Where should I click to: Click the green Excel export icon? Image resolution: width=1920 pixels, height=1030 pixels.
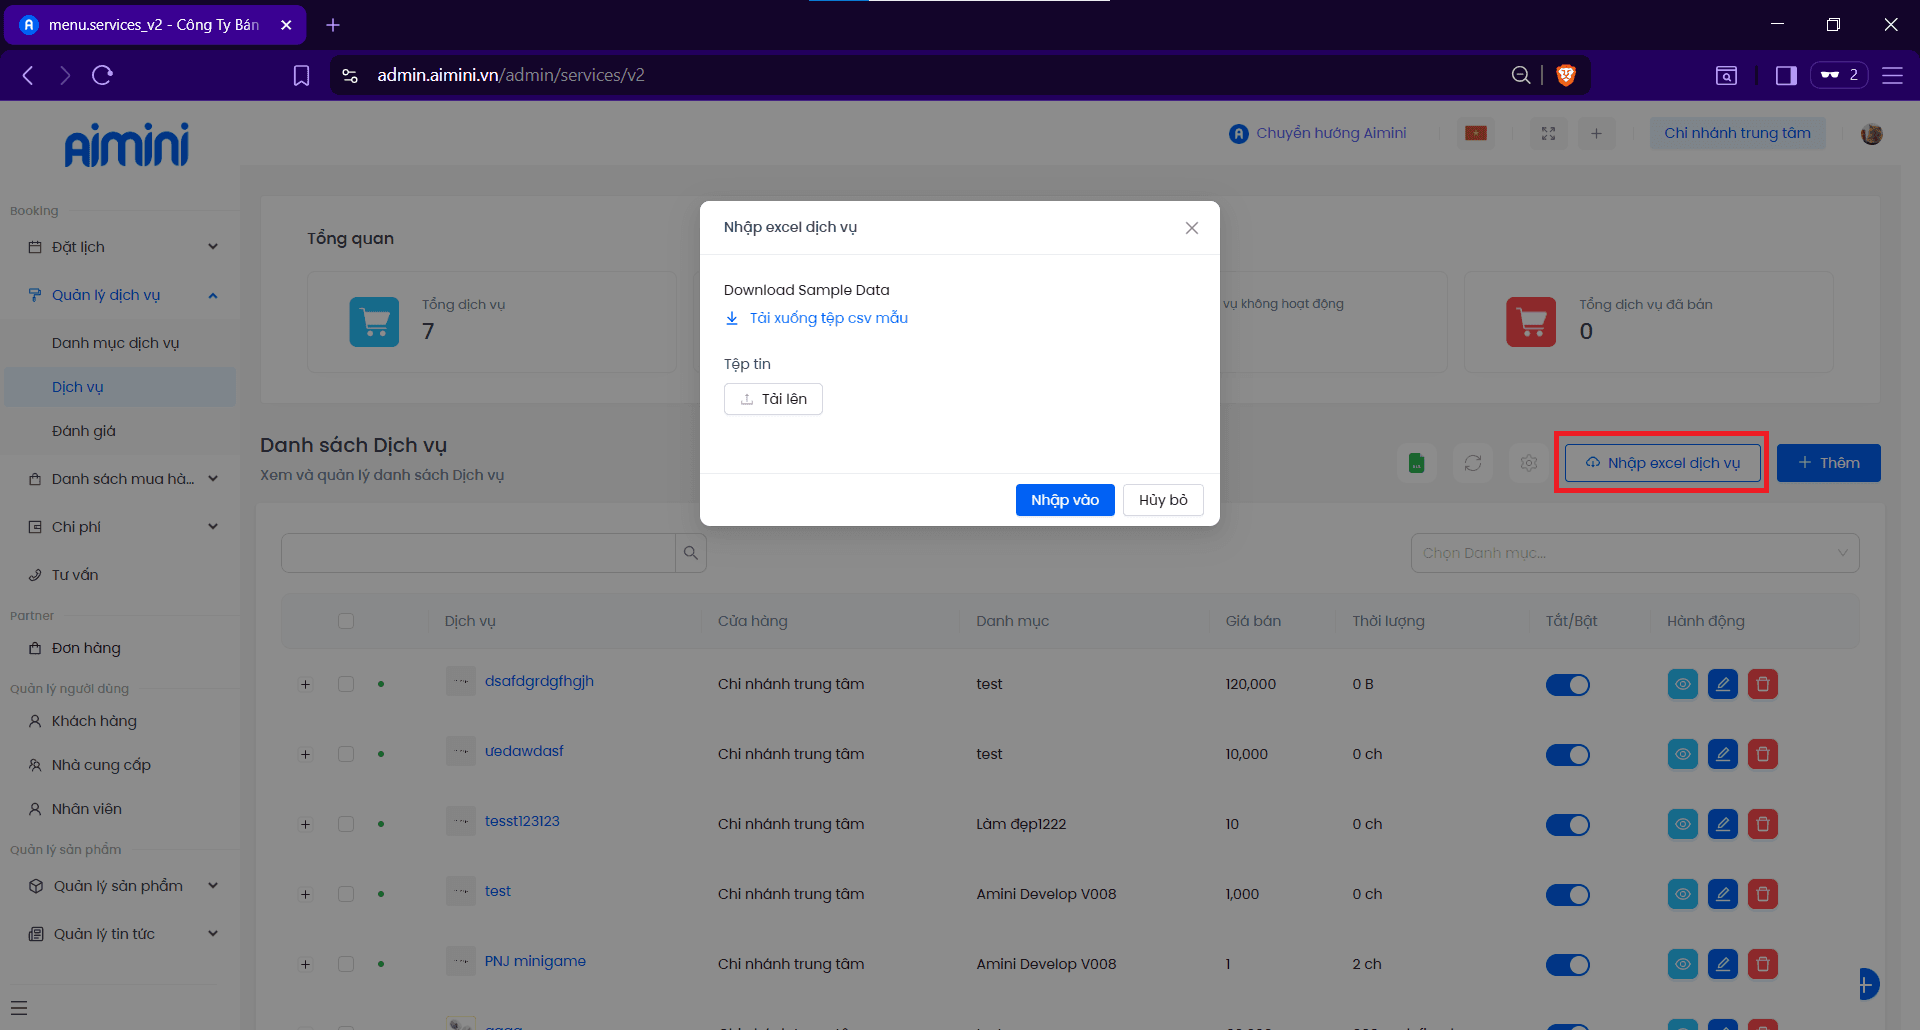[1416, 463]
